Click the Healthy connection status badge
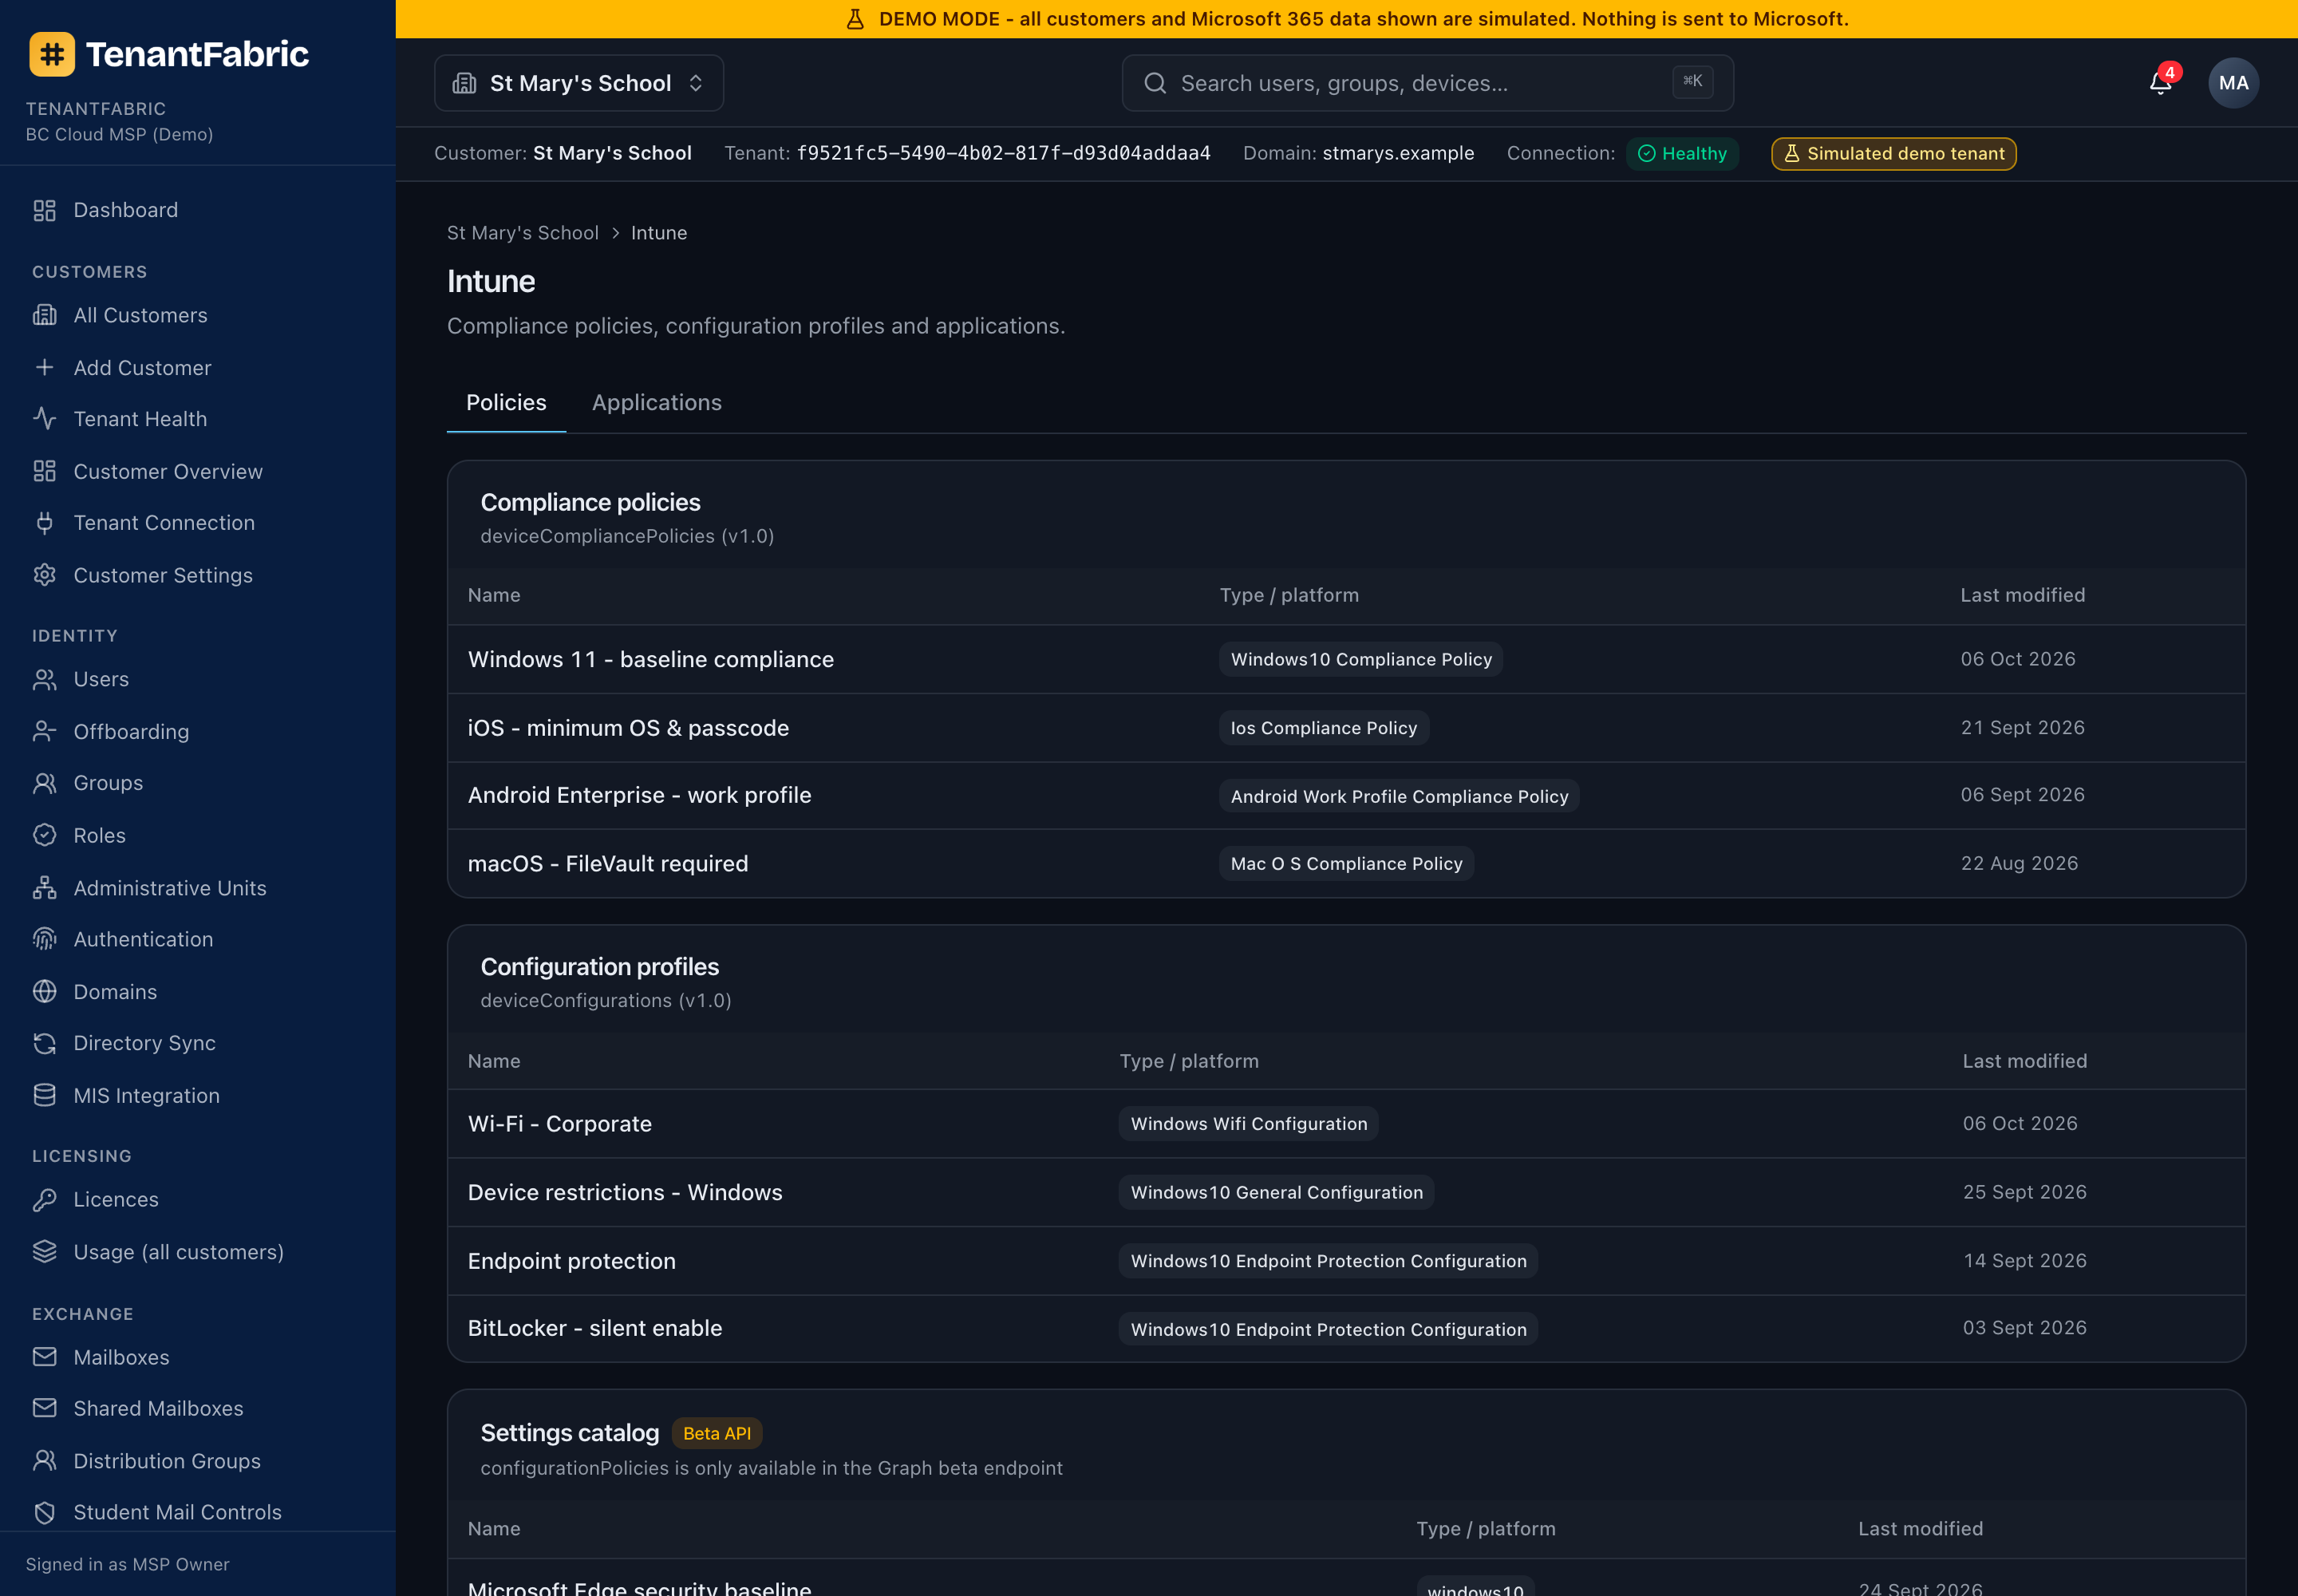Image resolution: width=2298 pixels, height=1596 pixels. tap(1682, 153)
